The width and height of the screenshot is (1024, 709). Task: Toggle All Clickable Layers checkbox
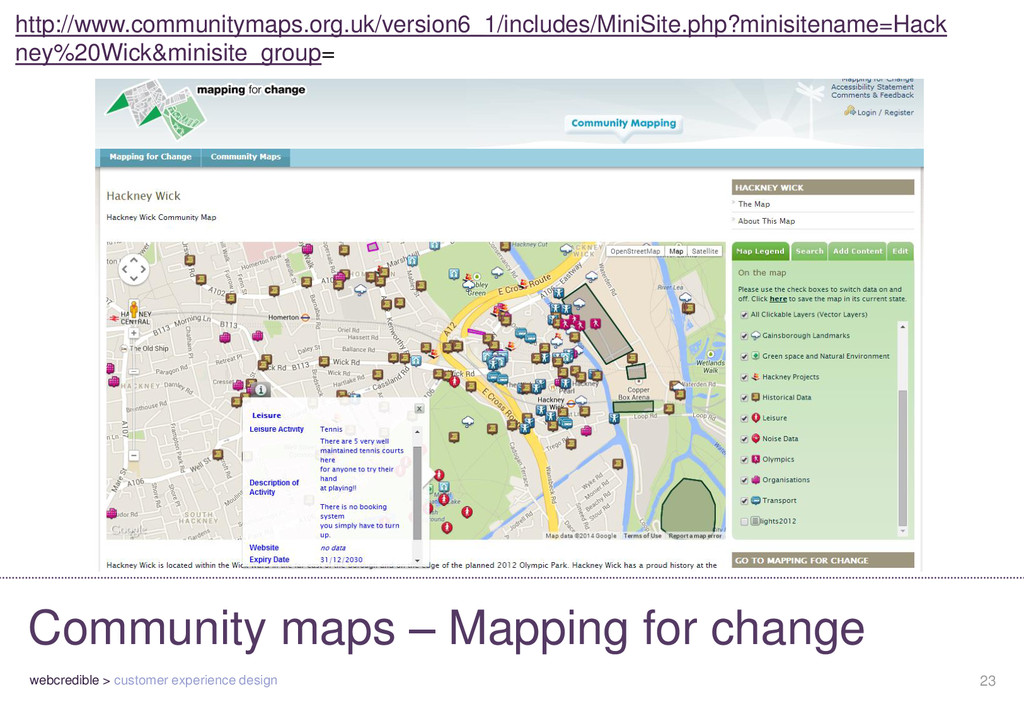click(x=744, y=315)
